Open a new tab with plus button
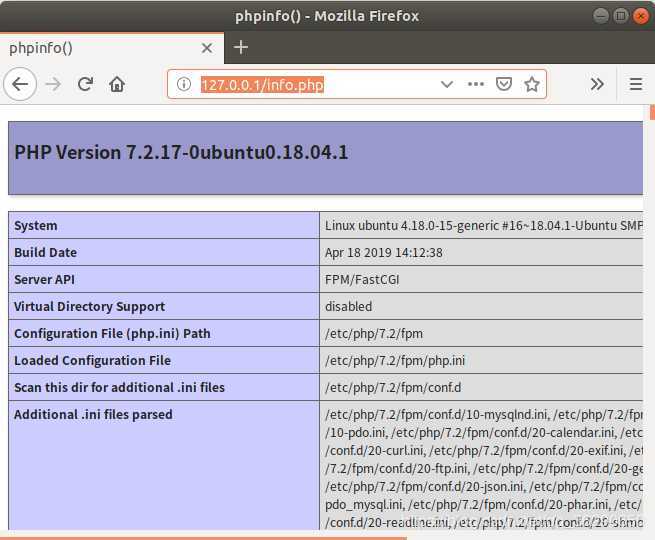 [x=241, y=47]
